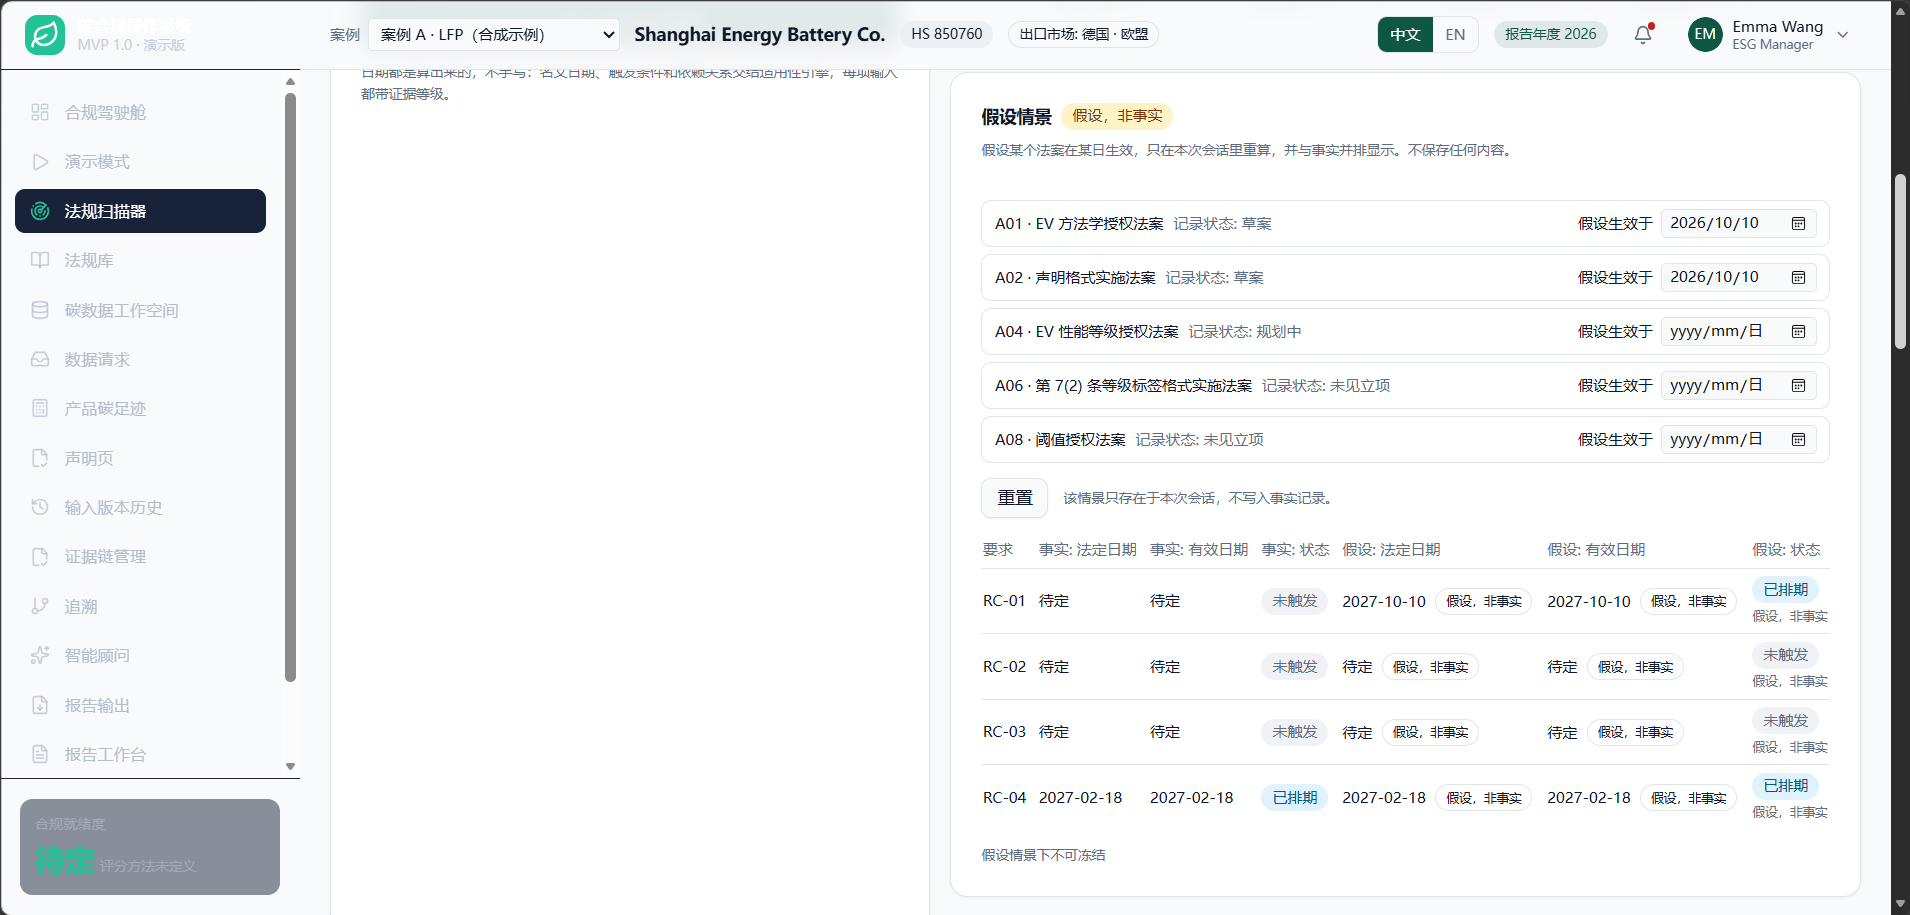Open 法规库 menu item
This screenshot has height=915, width=1910.
pos(140,260)
